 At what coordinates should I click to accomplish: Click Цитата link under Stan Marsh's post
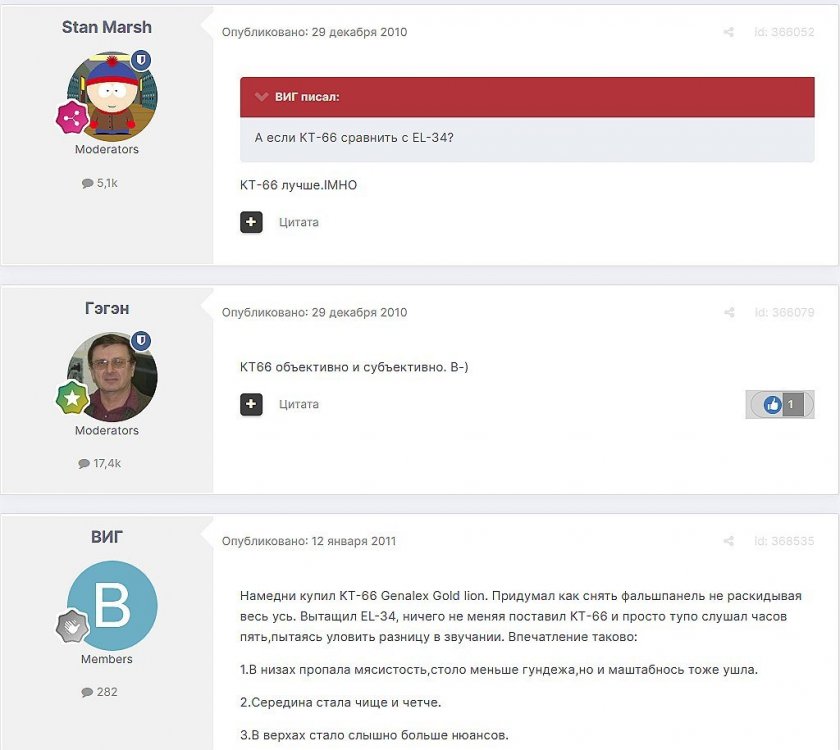point(298,222)
